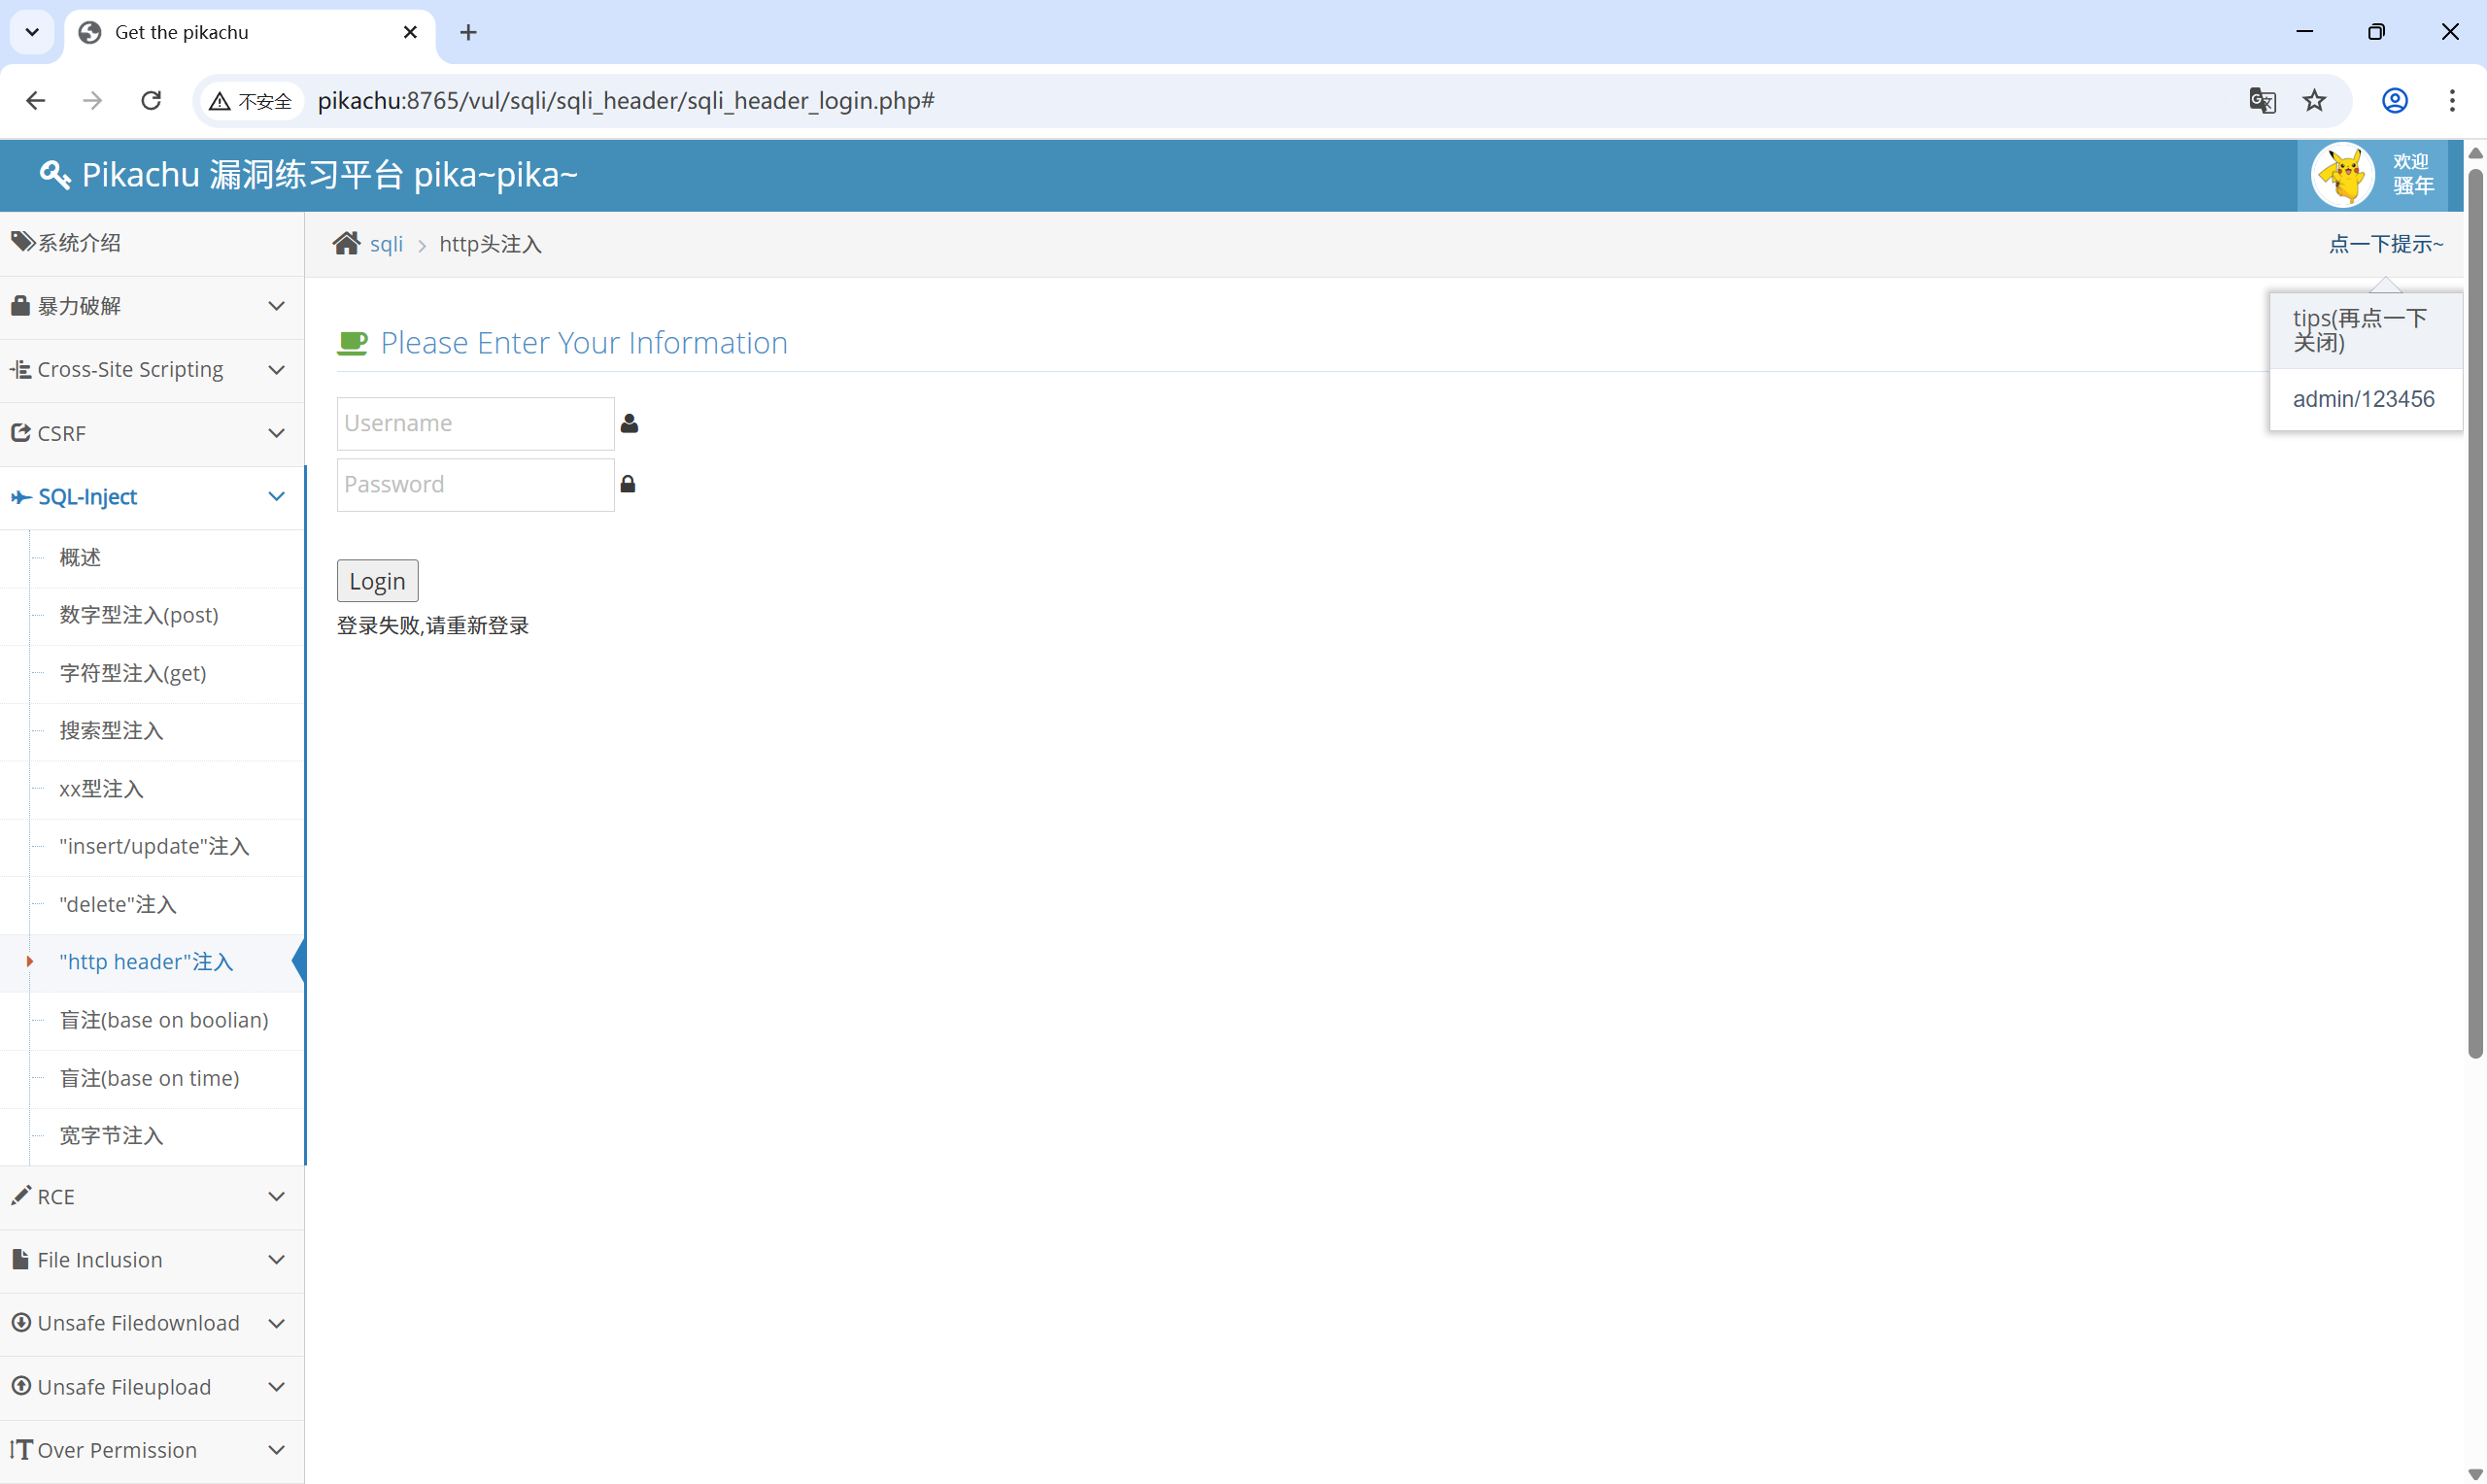Toggle the 点一下提示~ tips link
This screenshot has height=1484, width=2487.
(2385, 244)
